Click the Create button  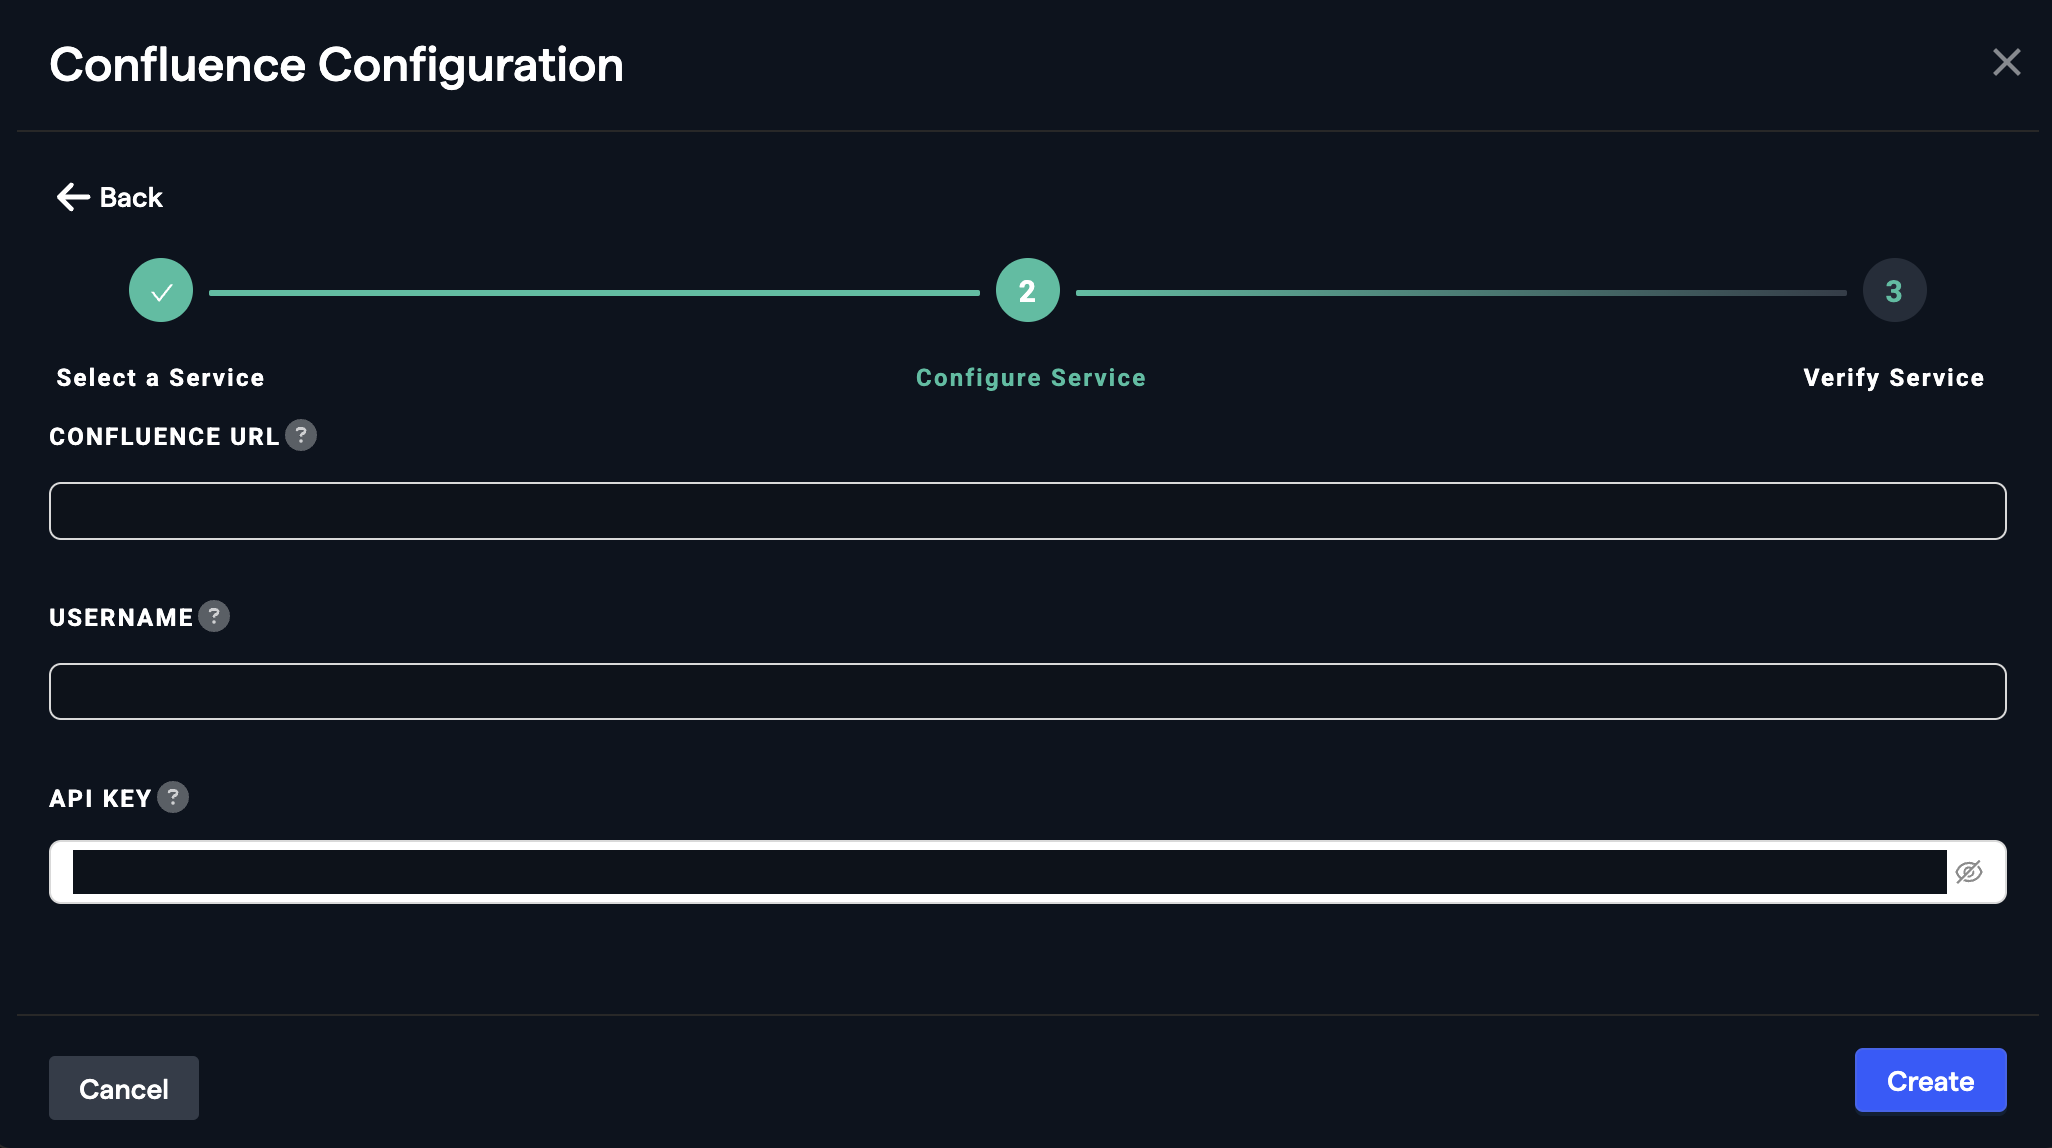click(x=1930, y=1081)
